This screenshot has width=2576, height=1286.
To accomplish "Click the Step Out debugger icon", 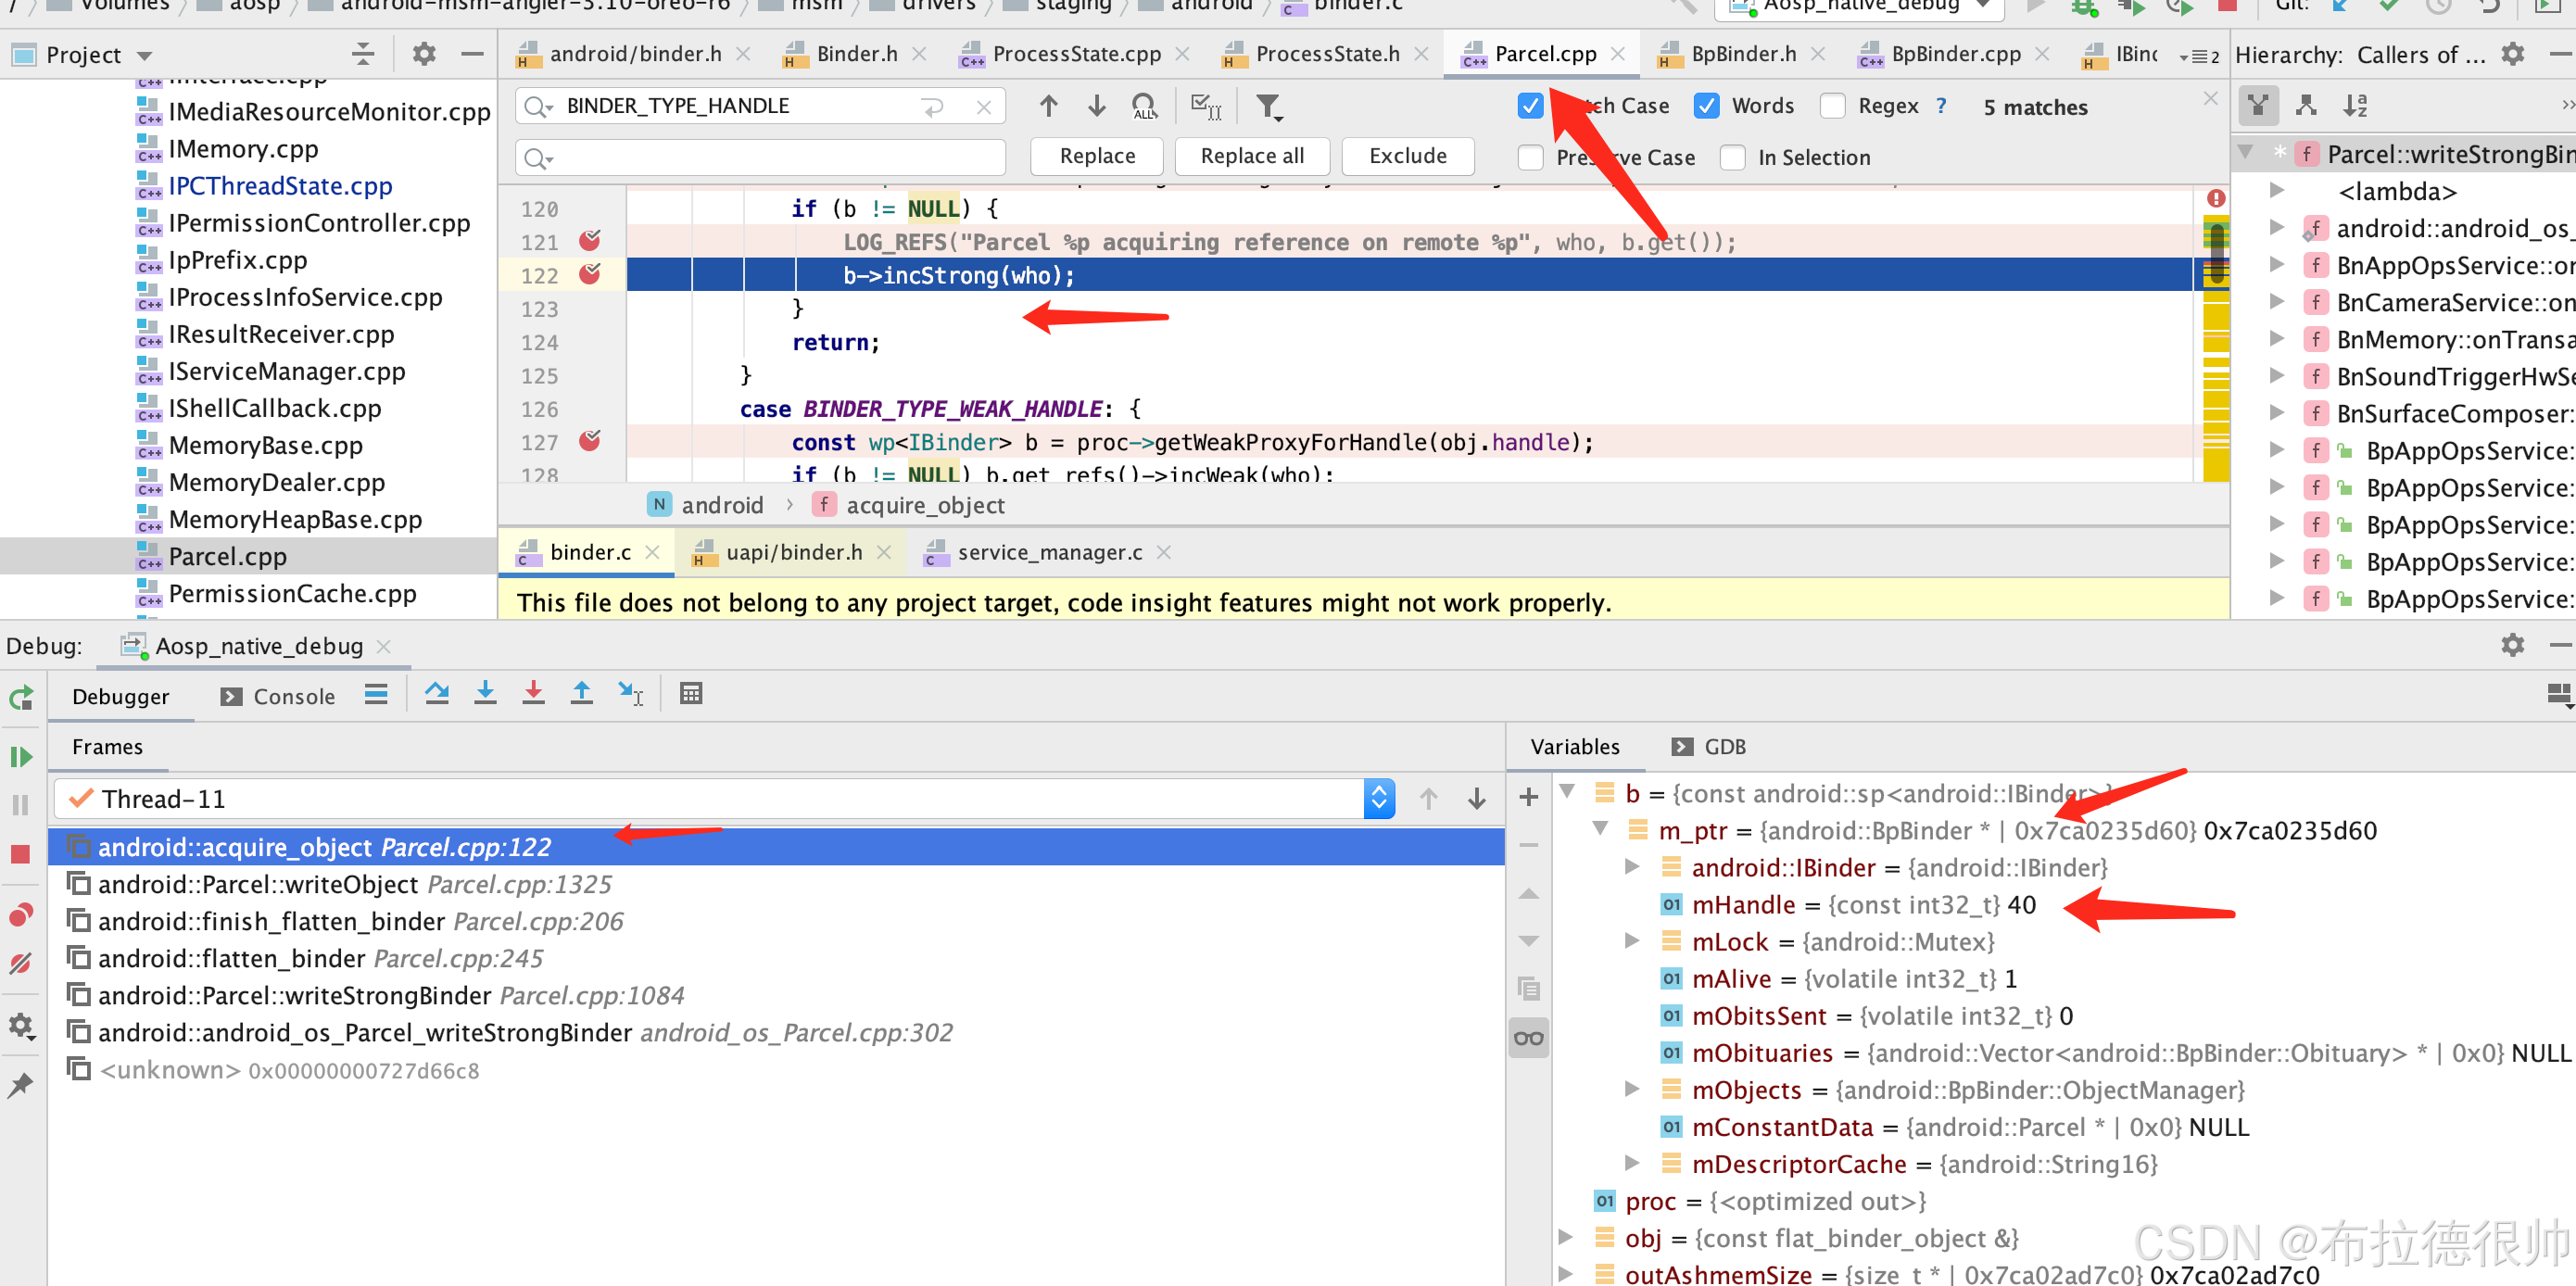I will click(x=581, y=694).
